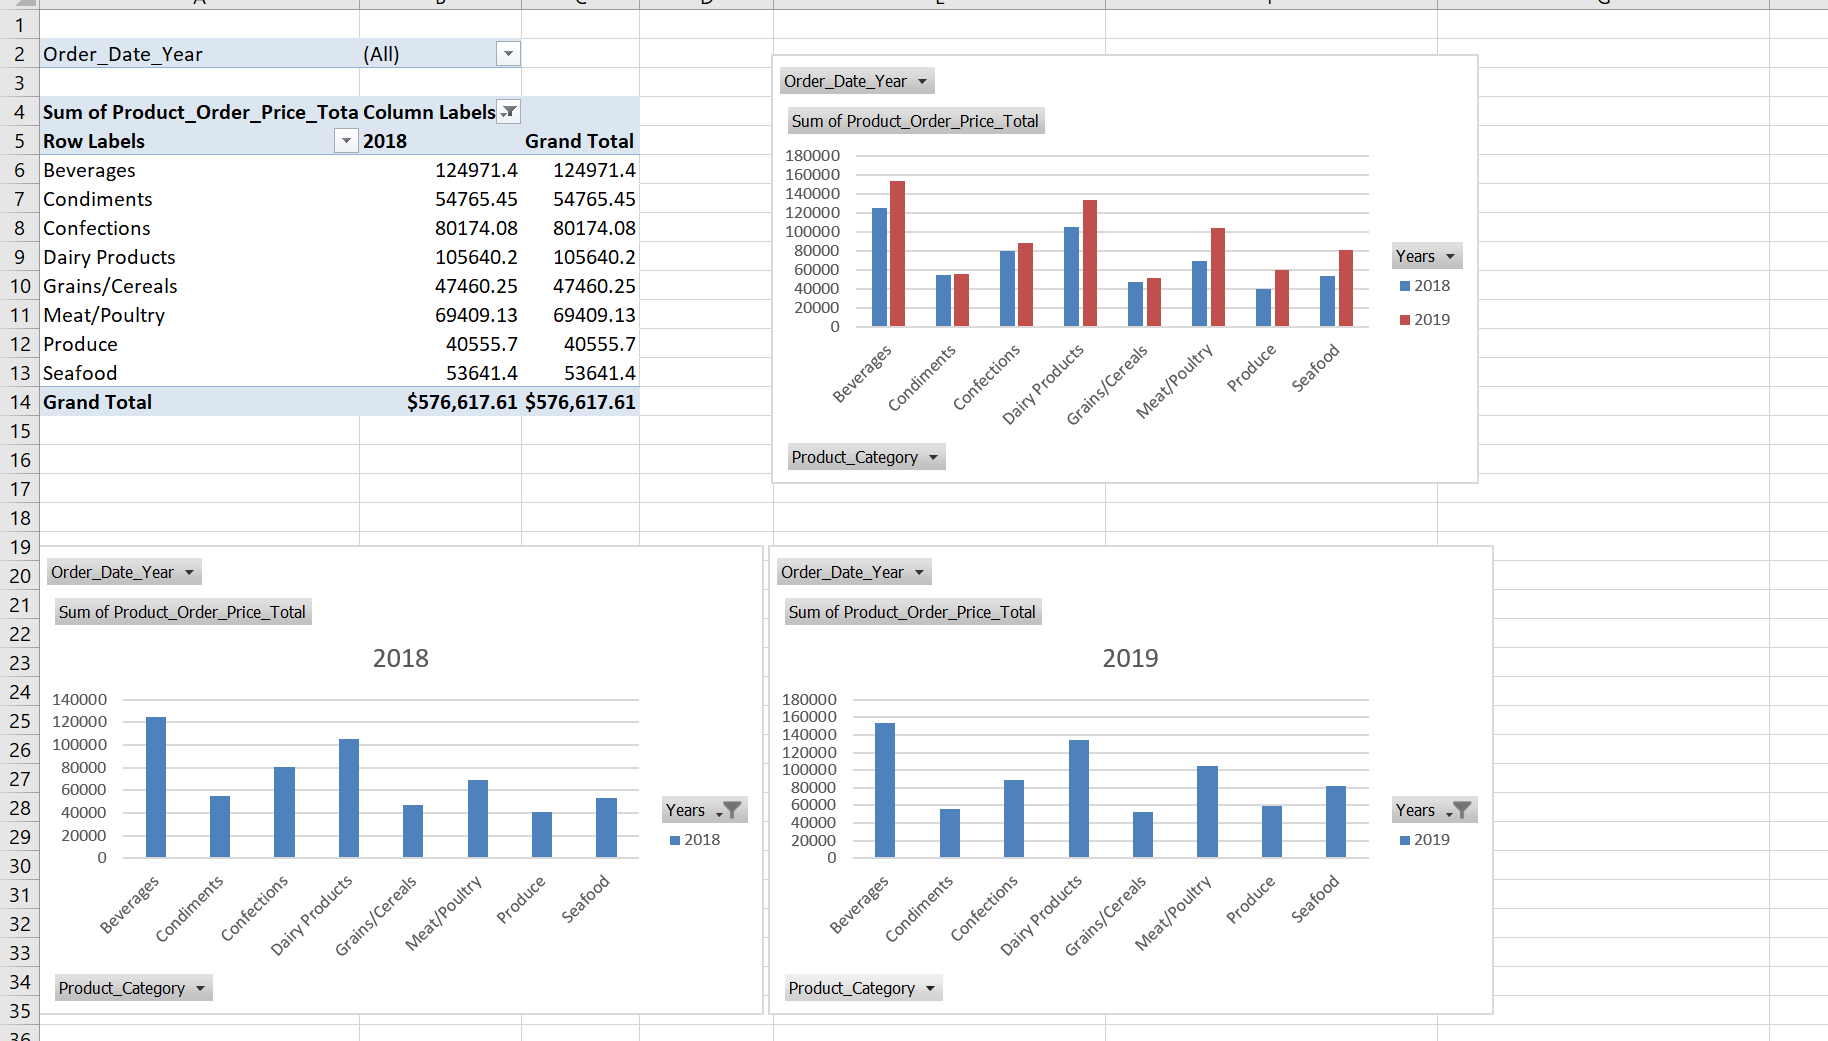Select the Seafood row label cell
Viewport: 1828px width, 1041px height.
pos(199,373)
